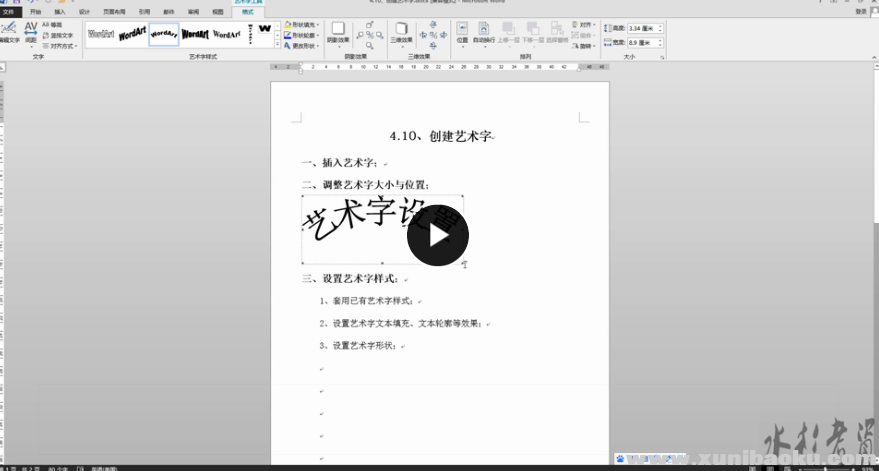
Task: Click the Edit Text (编辑文字) icon
Action: (9, 32)
